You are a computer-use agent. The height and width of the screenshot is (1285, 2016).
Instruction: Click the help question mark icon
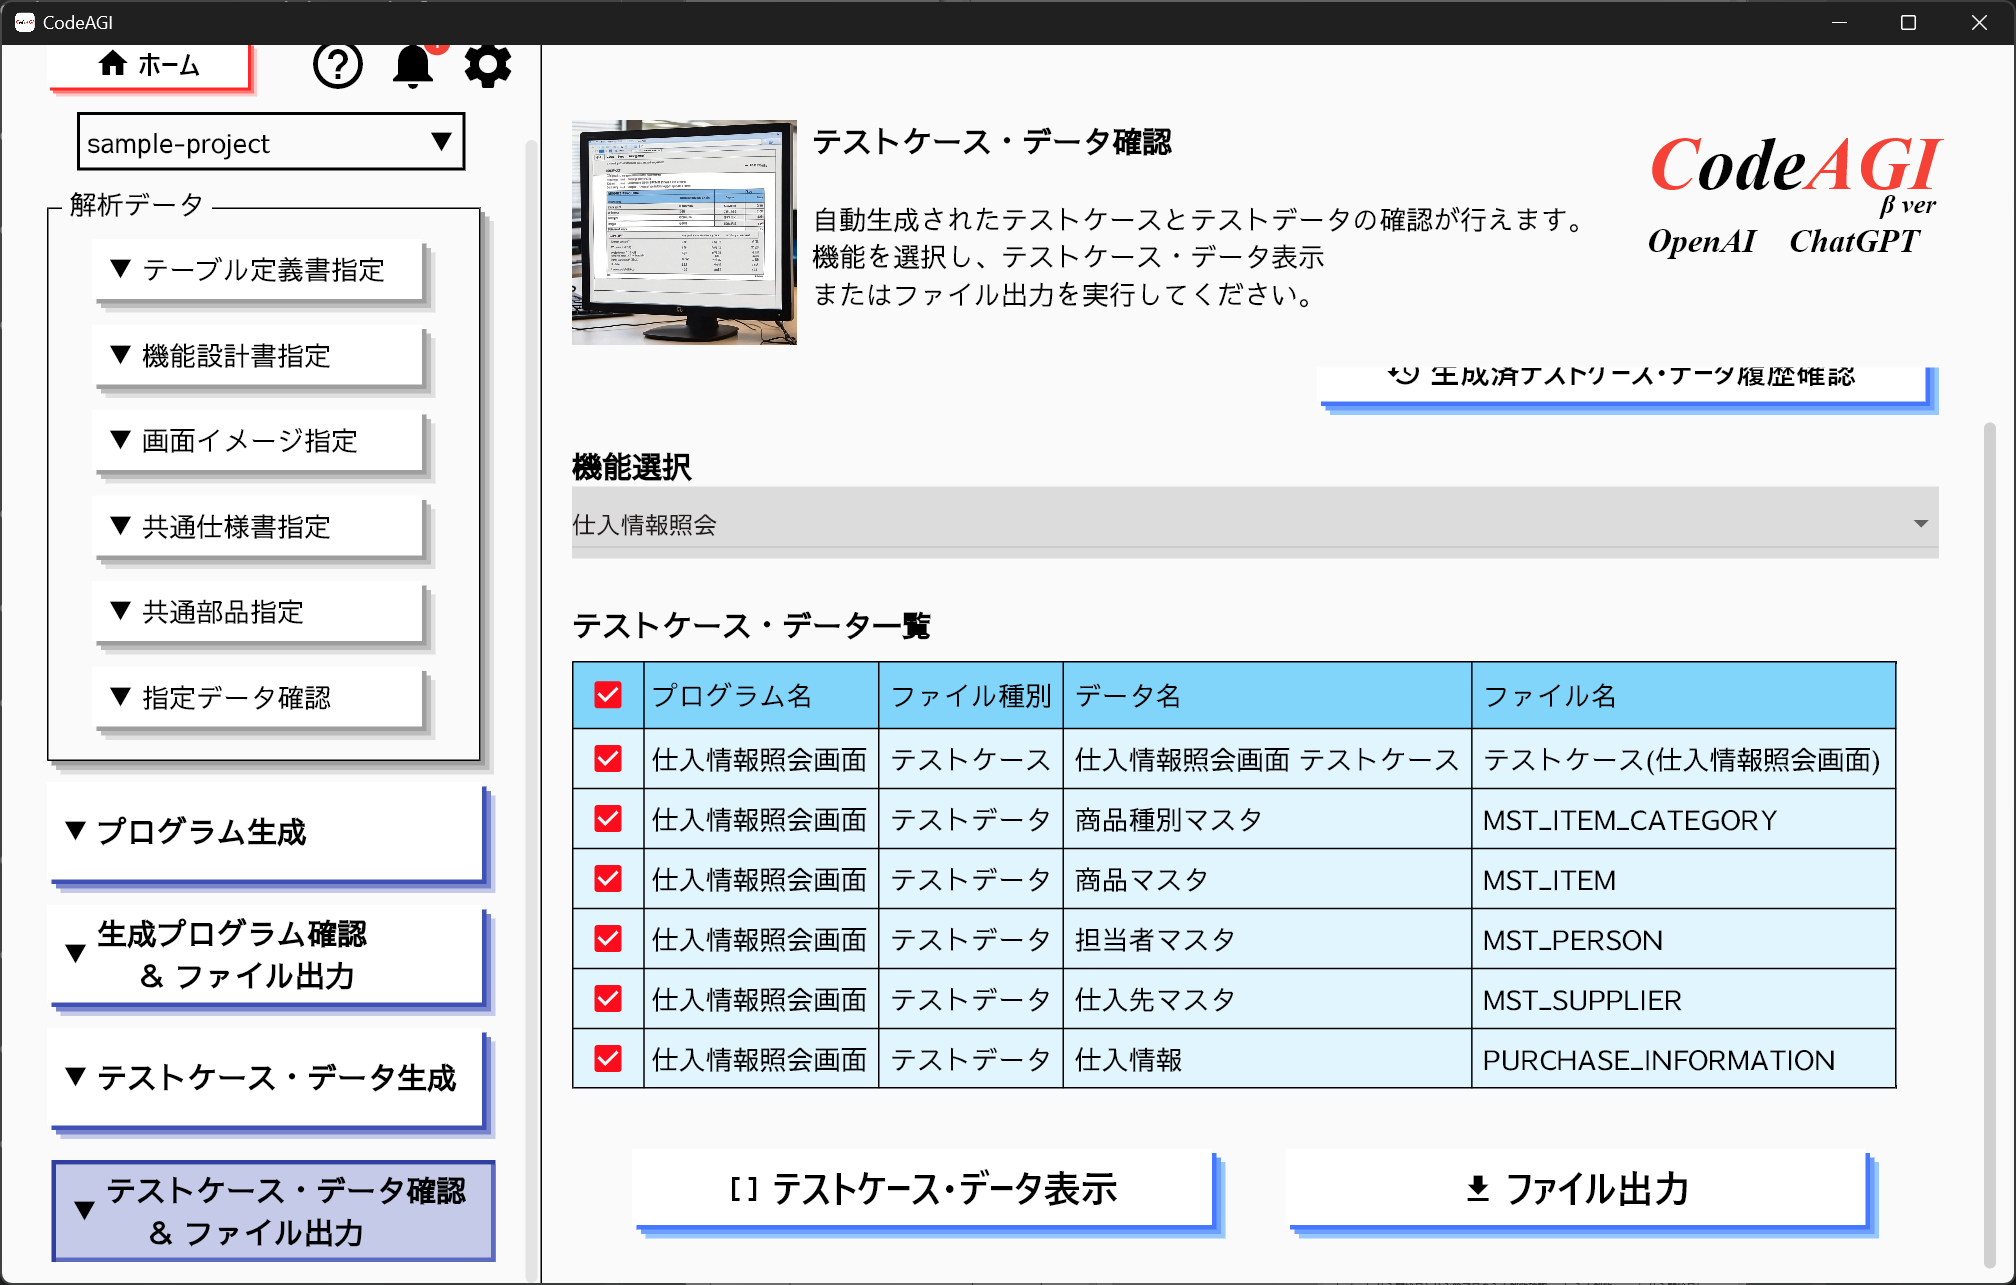click(337, 66)
